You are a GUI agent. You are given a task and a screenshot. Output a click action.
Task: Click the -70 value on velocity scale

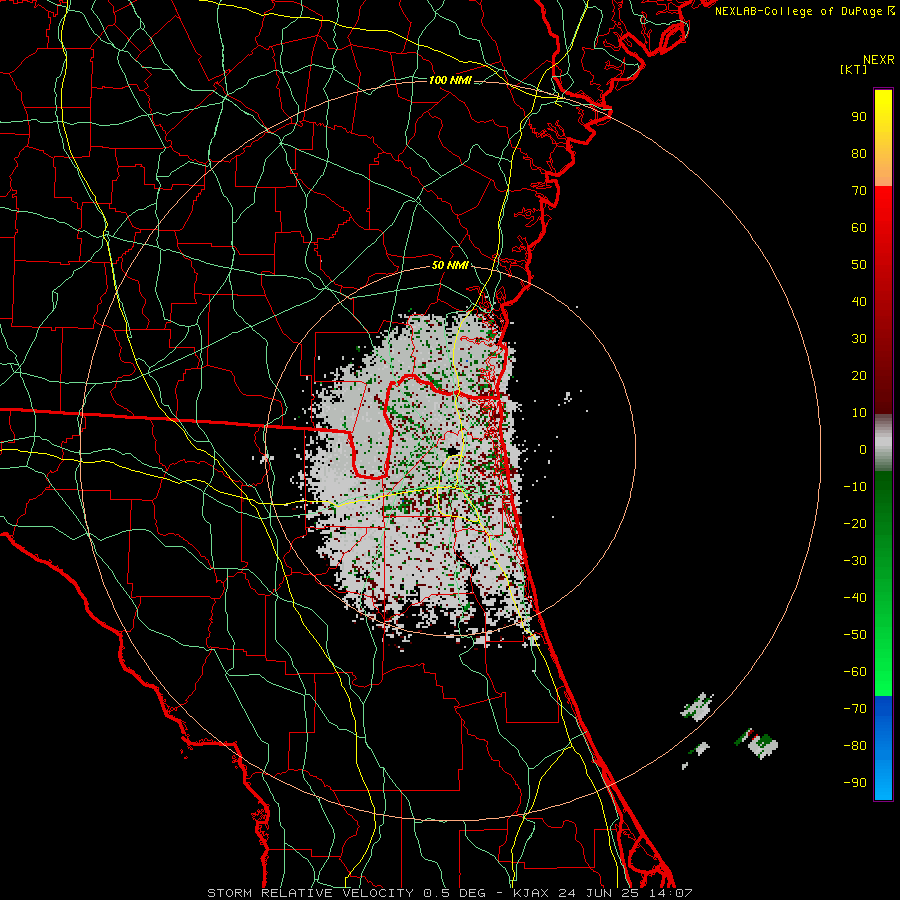[855, 709]
